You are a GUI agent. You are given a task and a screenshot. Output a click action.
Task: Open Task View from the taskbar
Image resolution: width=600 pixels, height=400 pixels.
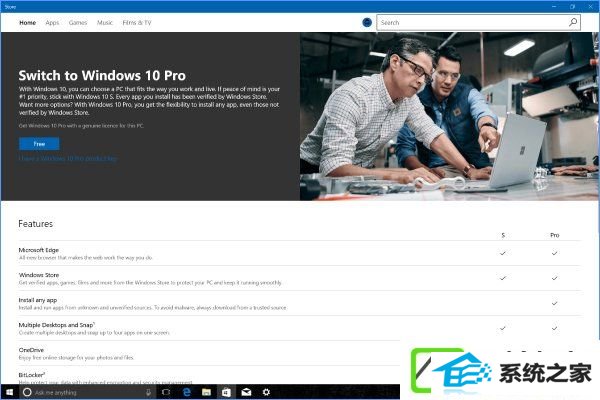(166, 392)
